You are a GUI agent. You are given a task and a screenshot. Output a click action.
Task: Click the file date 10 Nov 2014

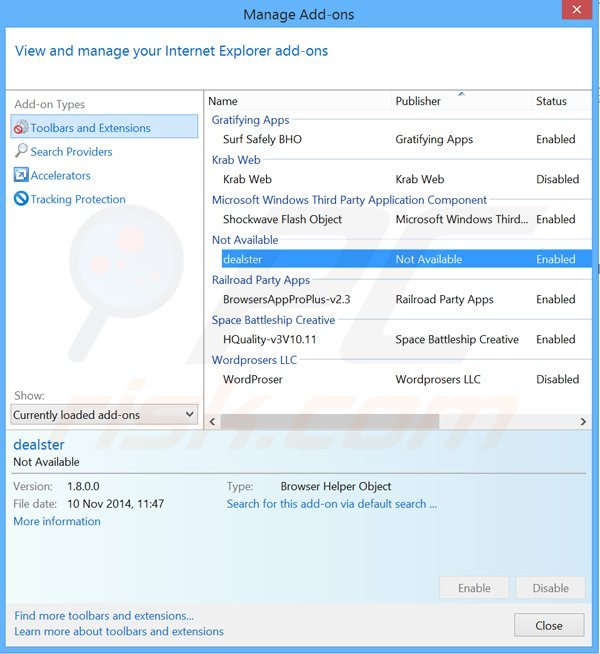pyautogui.click(x=115, y=504)
